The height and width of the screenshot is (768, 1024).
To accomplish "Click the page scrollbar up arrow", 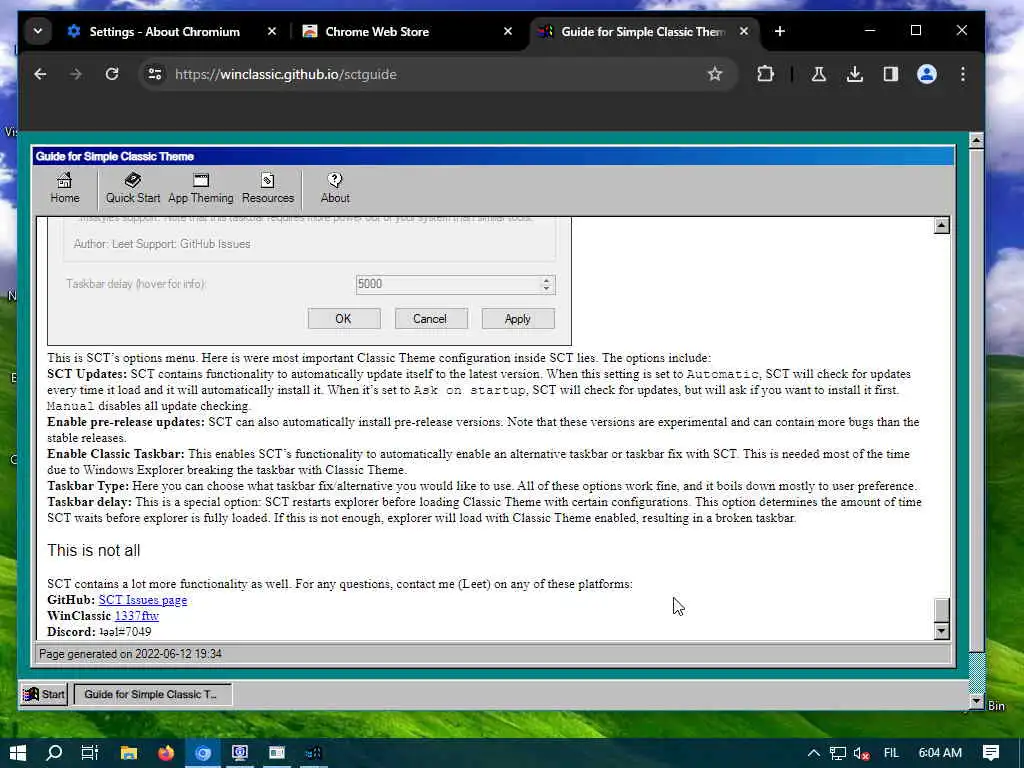I will 976,140.
